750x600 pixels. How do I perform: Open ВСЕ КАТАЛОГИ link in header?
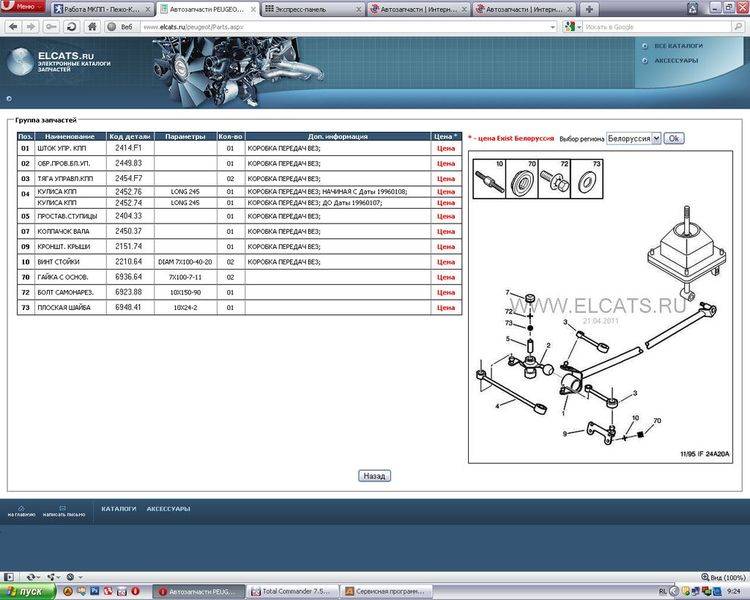[678, 46]
